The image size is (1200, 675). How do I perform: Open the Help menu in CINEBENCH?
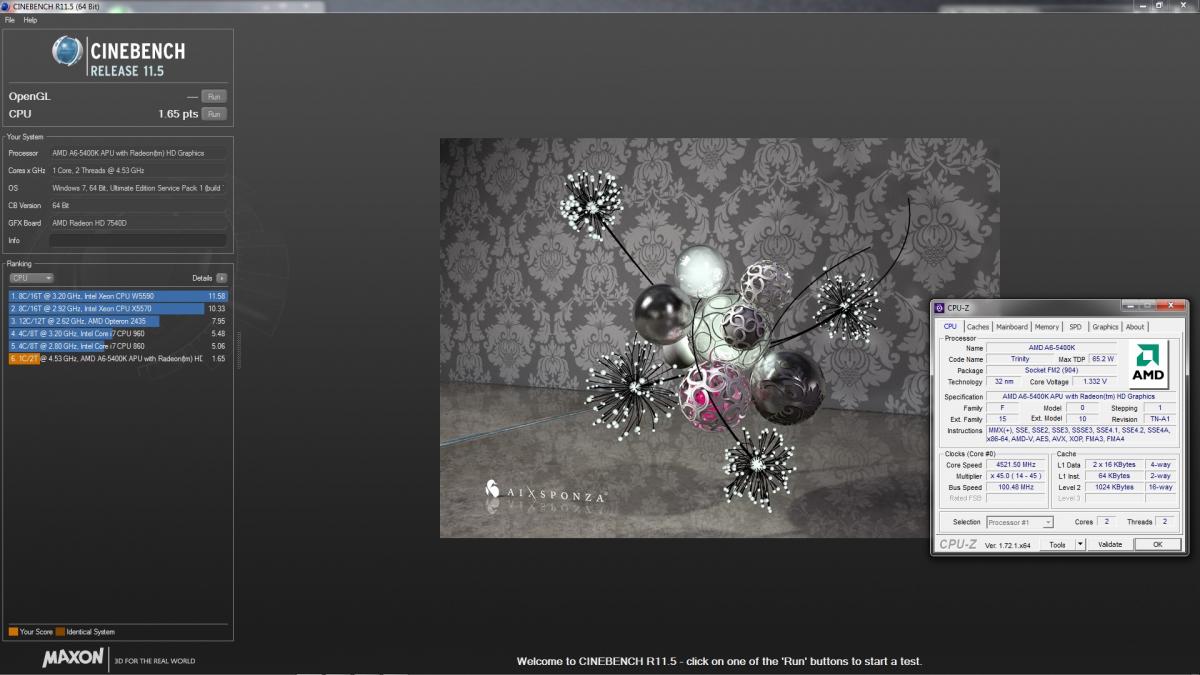30,20
